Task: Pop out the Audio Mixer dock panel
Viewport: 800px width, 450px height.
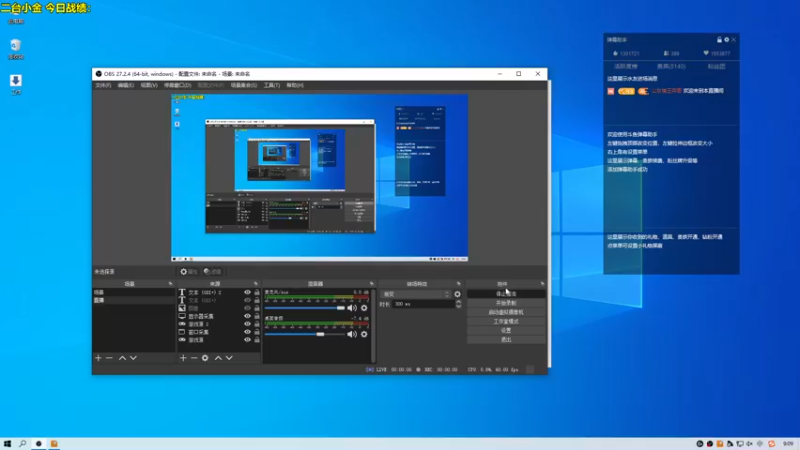Action: pos(371,284)
